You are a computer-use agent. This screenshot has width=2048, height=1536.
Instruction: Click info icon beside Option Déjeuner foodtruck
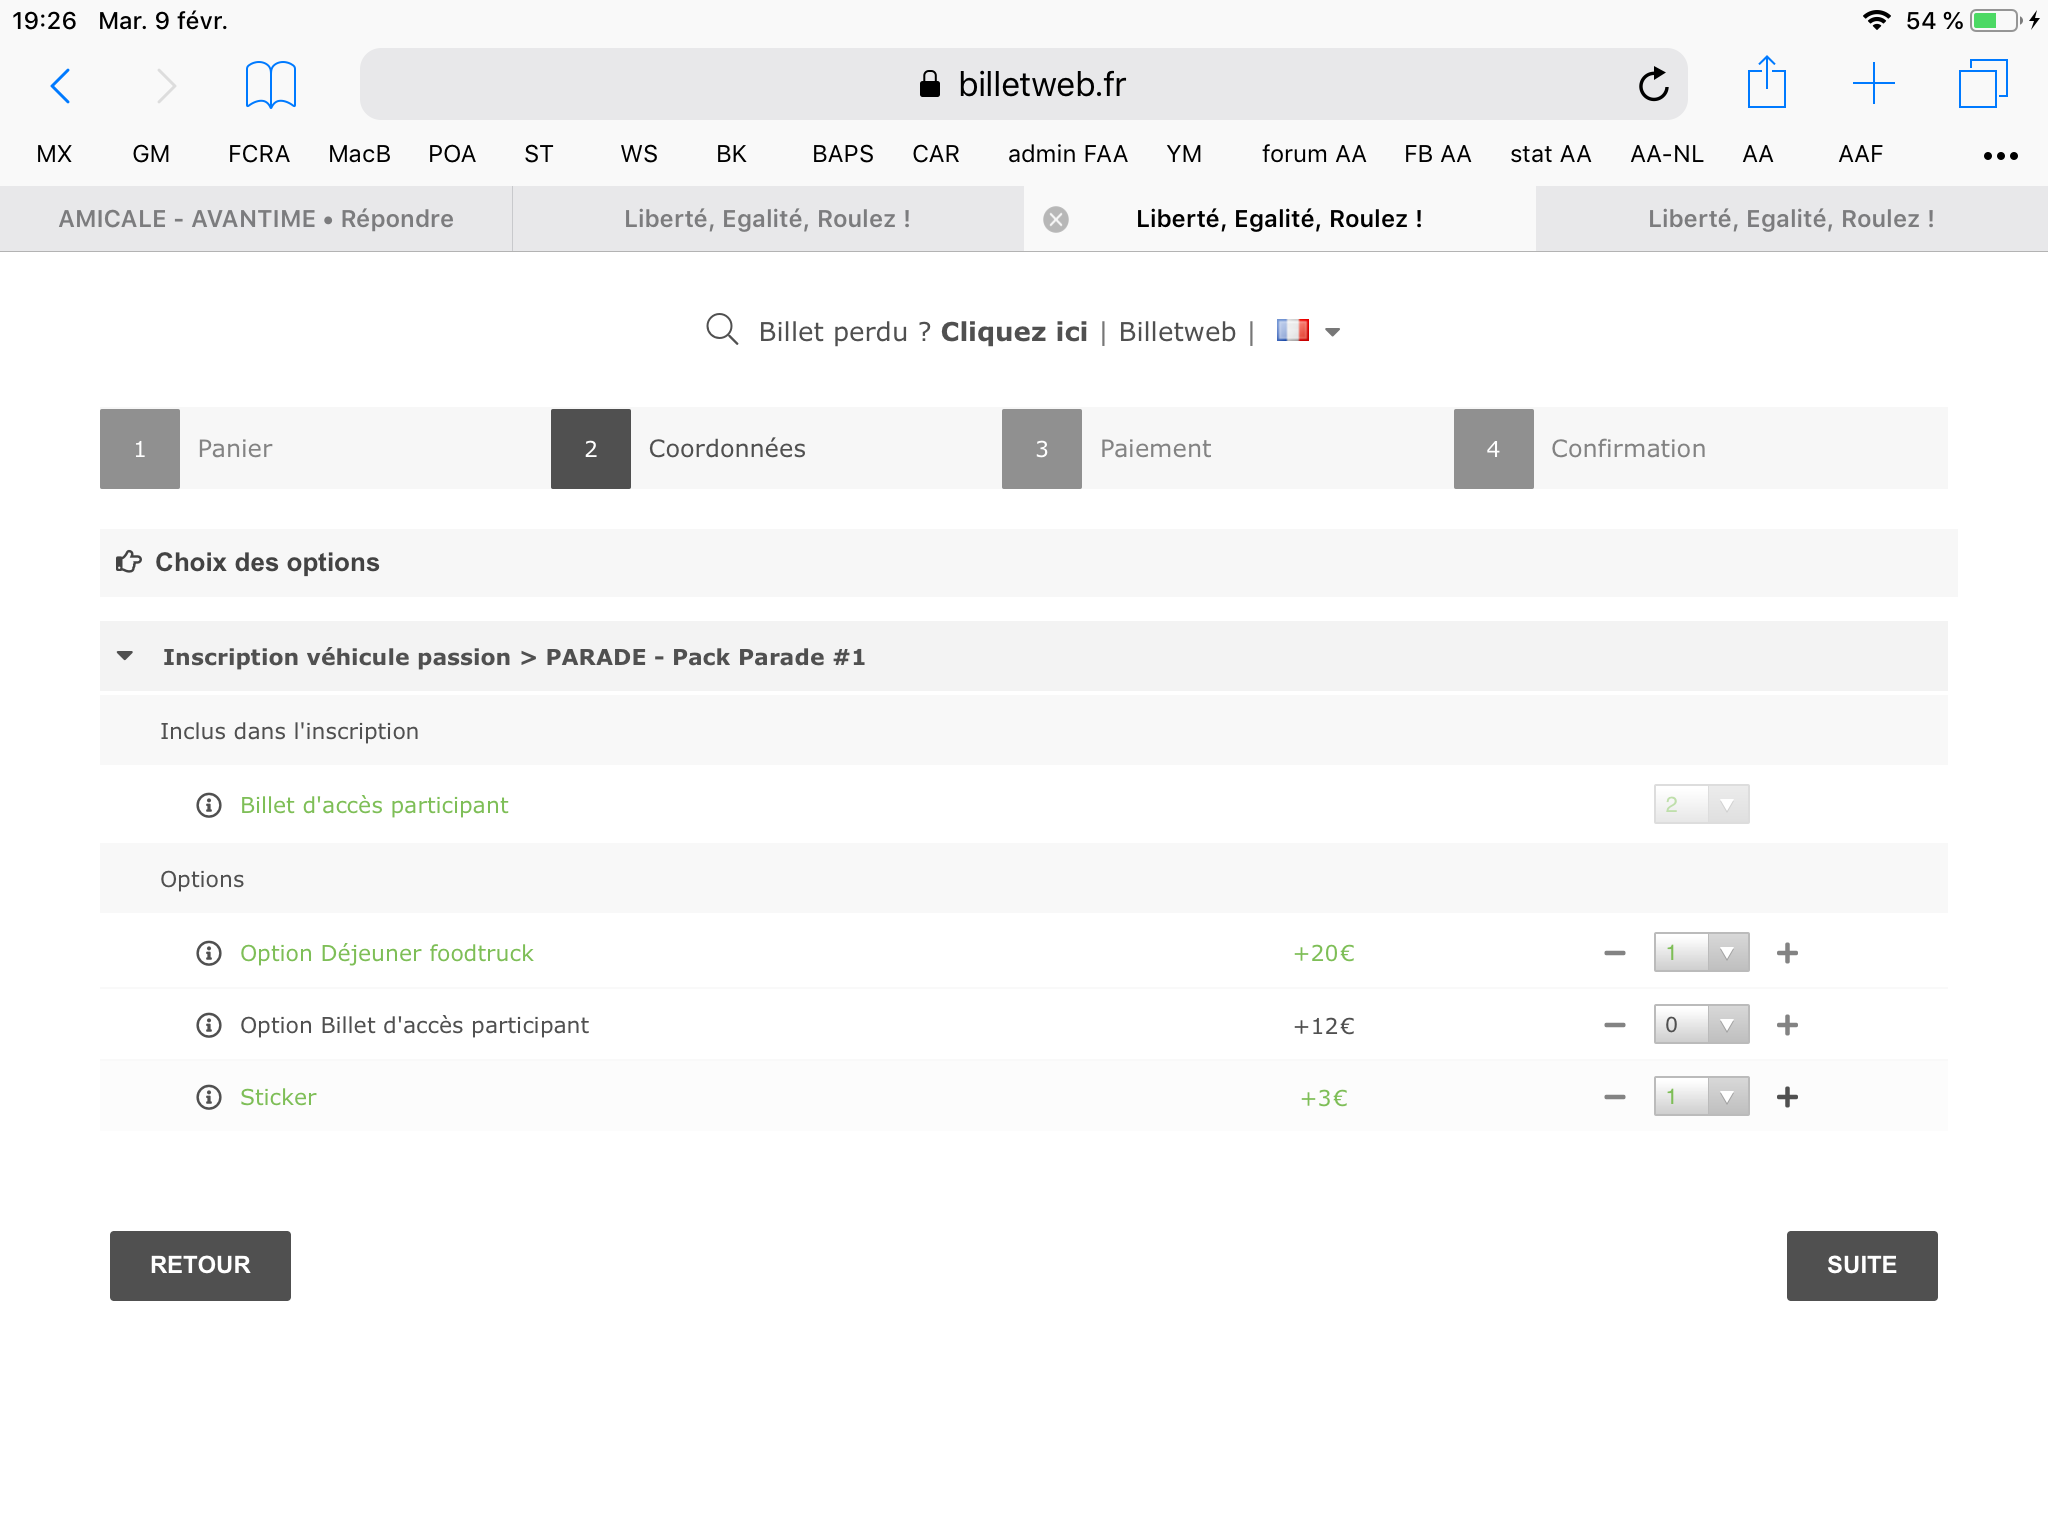(x=209, y=954)
